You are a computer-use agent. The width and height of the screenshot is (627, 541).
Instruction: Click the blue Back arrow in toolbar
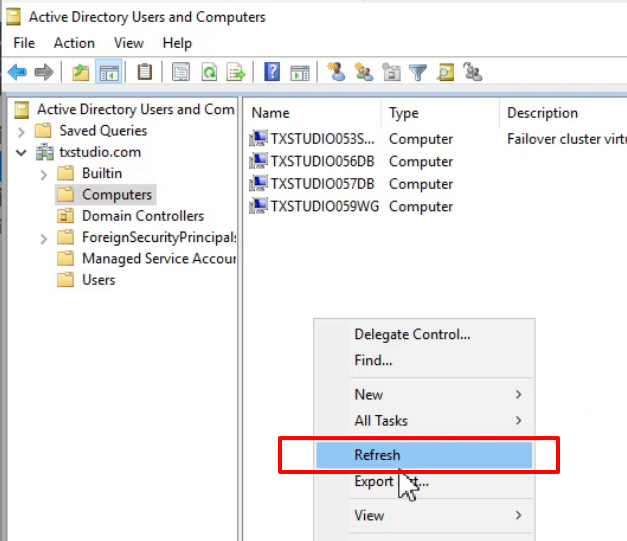click(x=17, y=72)
